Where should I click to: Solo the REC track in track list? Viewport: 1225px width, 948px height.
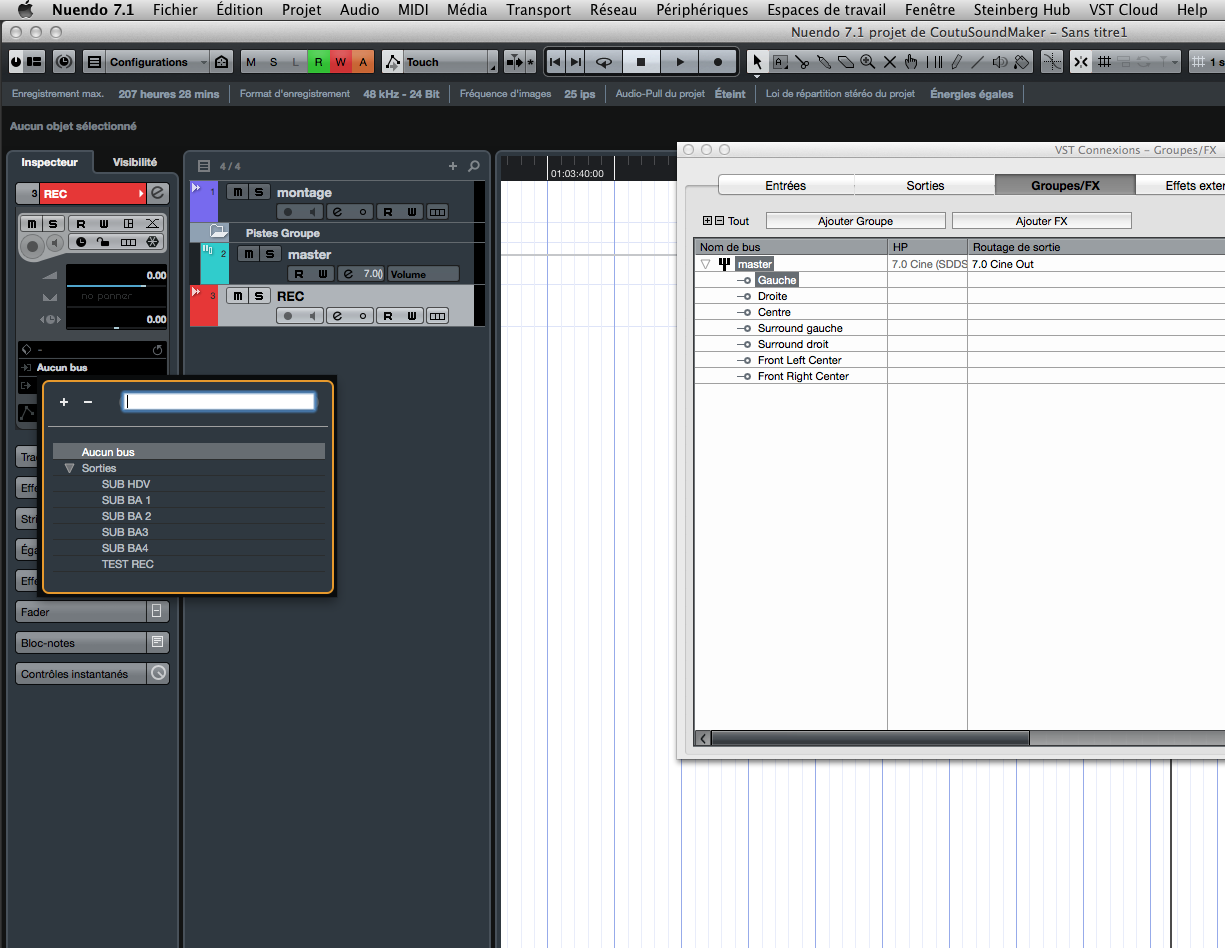(x=259, y=296)
